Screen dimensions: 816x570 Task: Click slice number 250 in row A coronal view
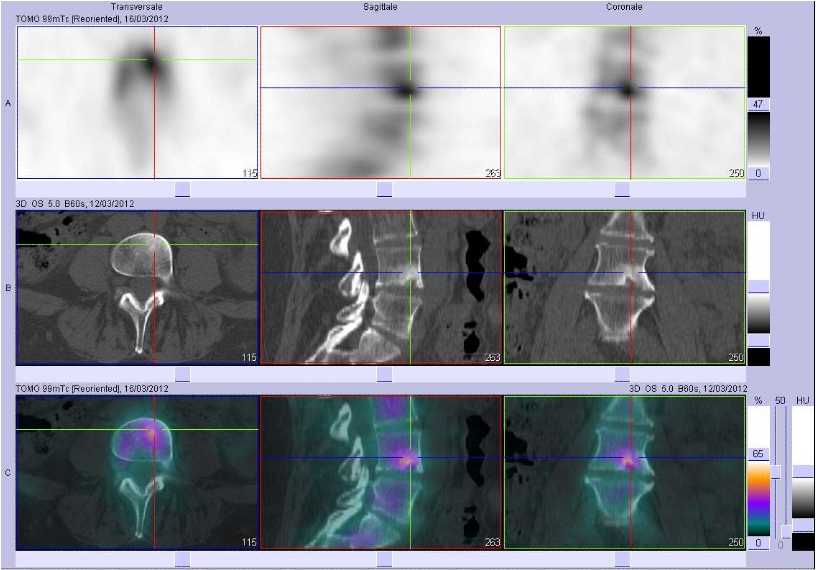pos(736,173)
